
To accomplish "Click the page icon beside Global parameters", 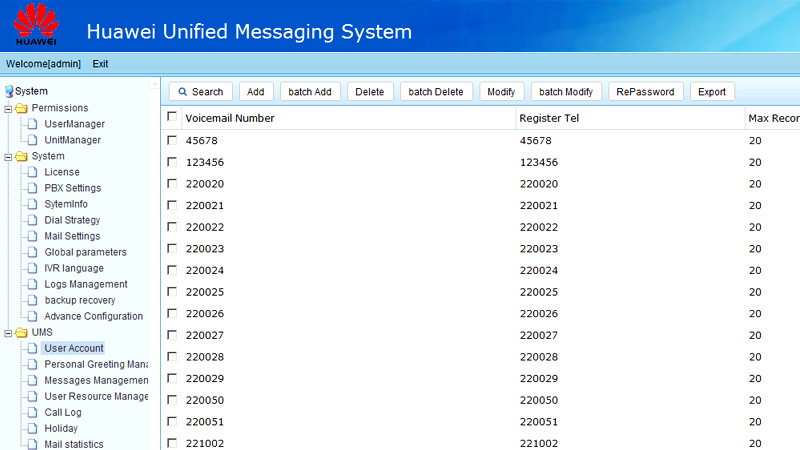I will click(x=32, y=252).
